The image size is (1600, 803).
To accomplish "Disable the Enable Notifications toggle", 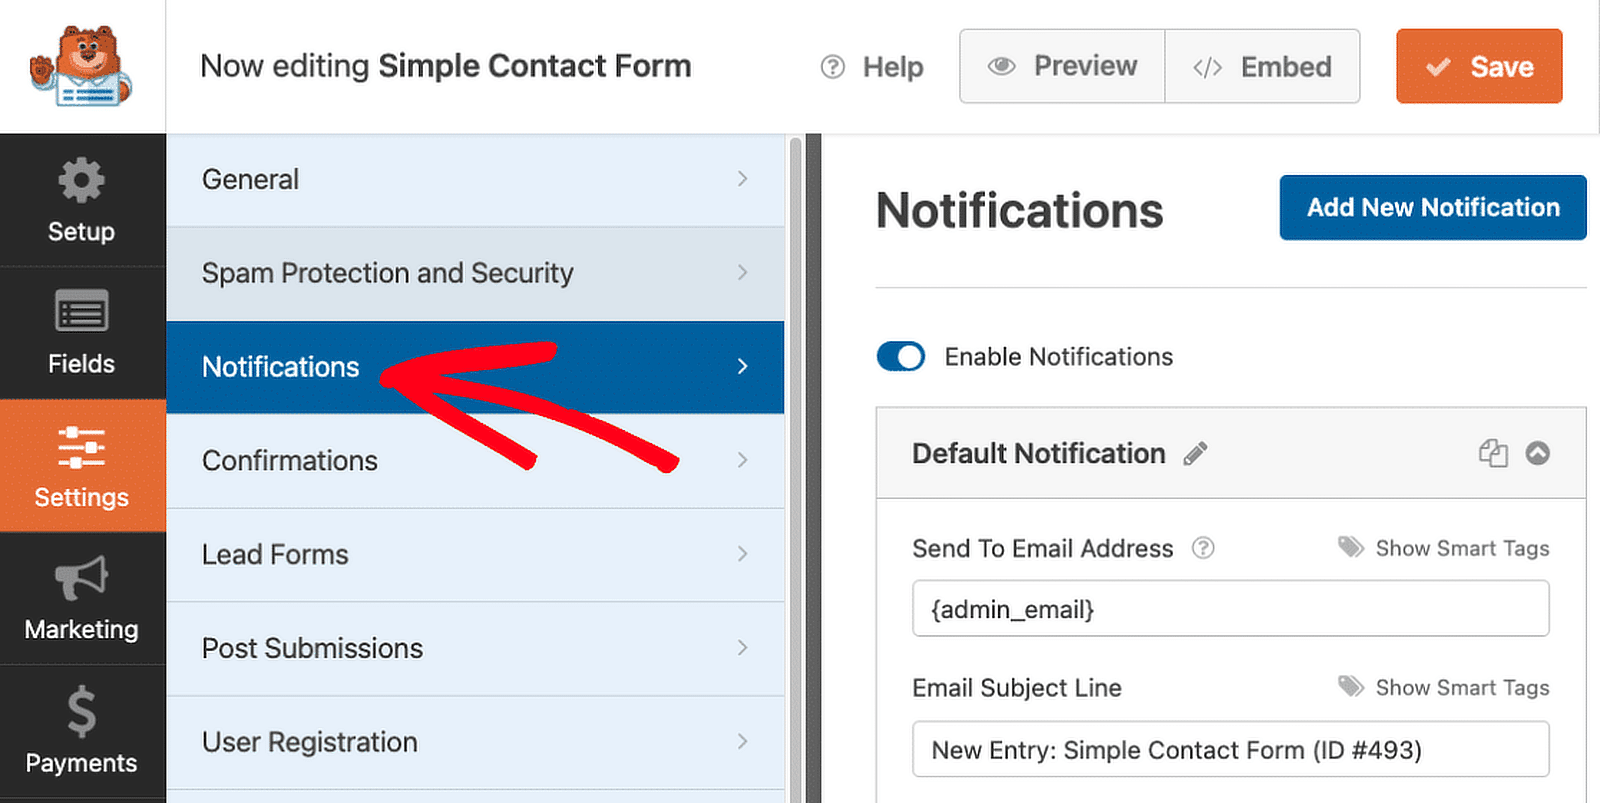I will click(x=899, y=356).
